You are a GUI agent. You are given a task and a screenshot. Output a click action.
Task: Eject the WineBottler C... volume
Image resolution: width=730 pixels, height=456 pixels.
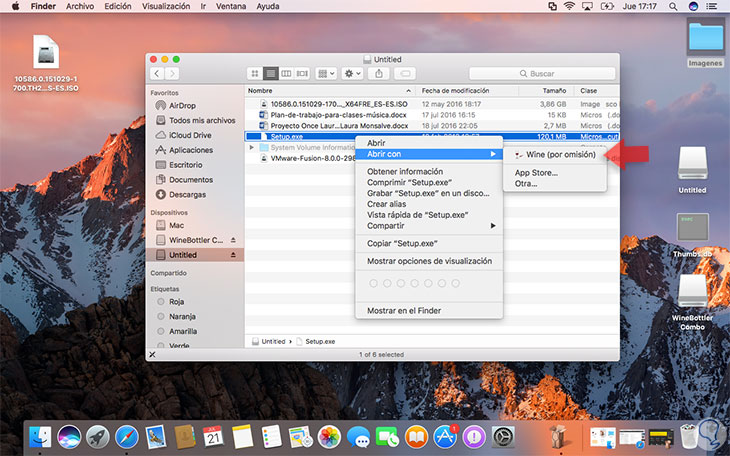[x=233, y=240]
